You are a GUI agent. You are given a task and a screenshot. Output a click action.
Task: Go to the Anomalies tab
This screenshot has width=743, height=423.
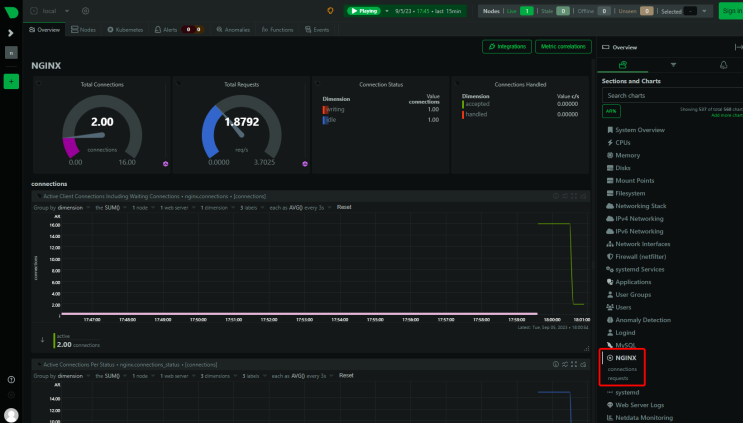tap(233, 29)
